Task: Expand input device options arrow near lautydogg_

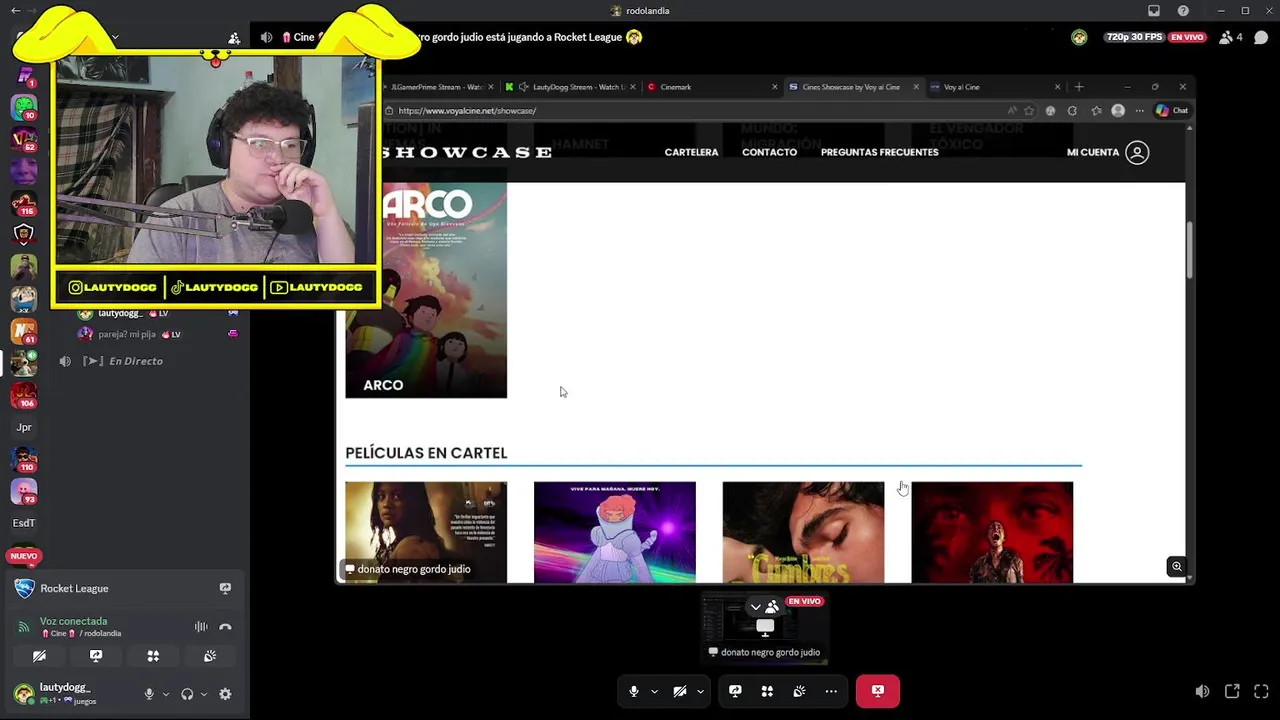Action: [166, 694]
